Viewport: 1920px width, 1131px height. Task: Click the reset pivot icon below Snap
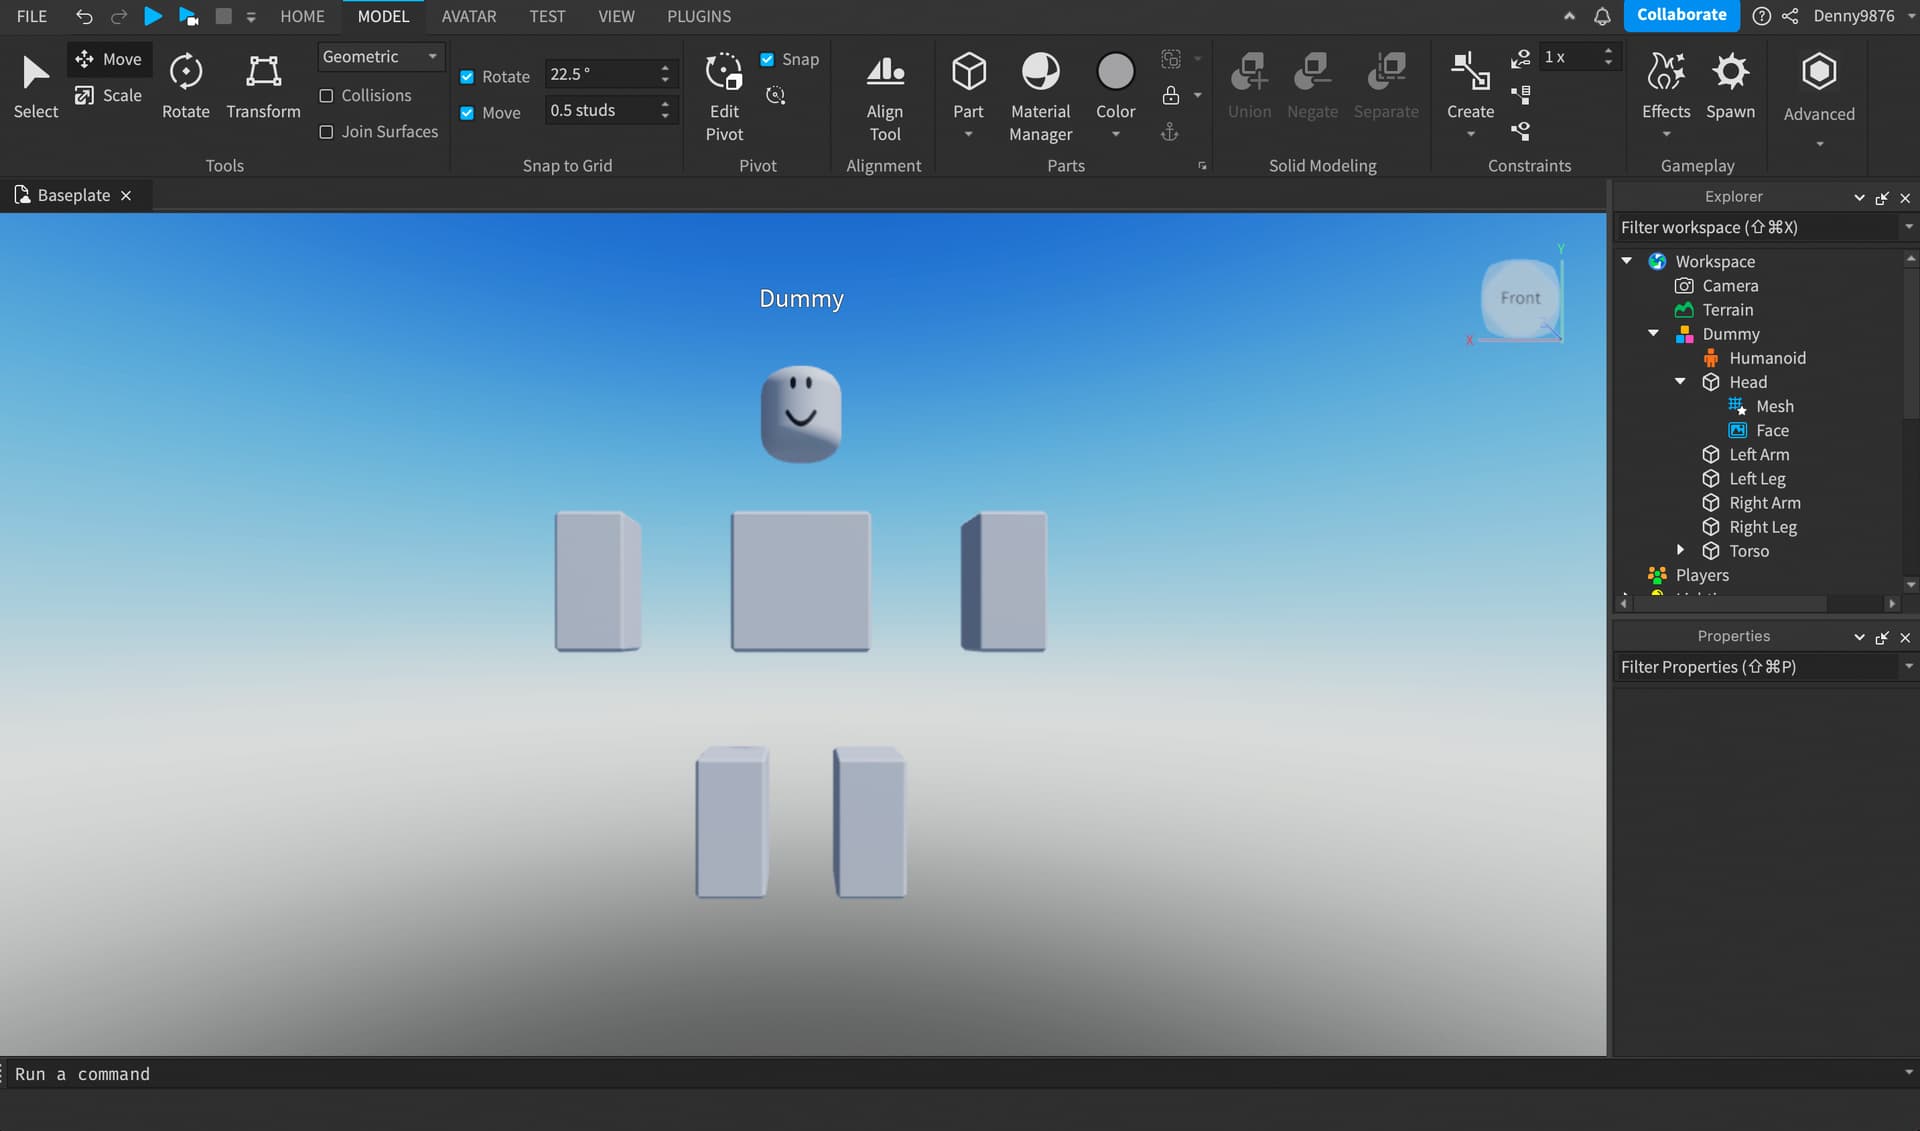pos(775,95)
